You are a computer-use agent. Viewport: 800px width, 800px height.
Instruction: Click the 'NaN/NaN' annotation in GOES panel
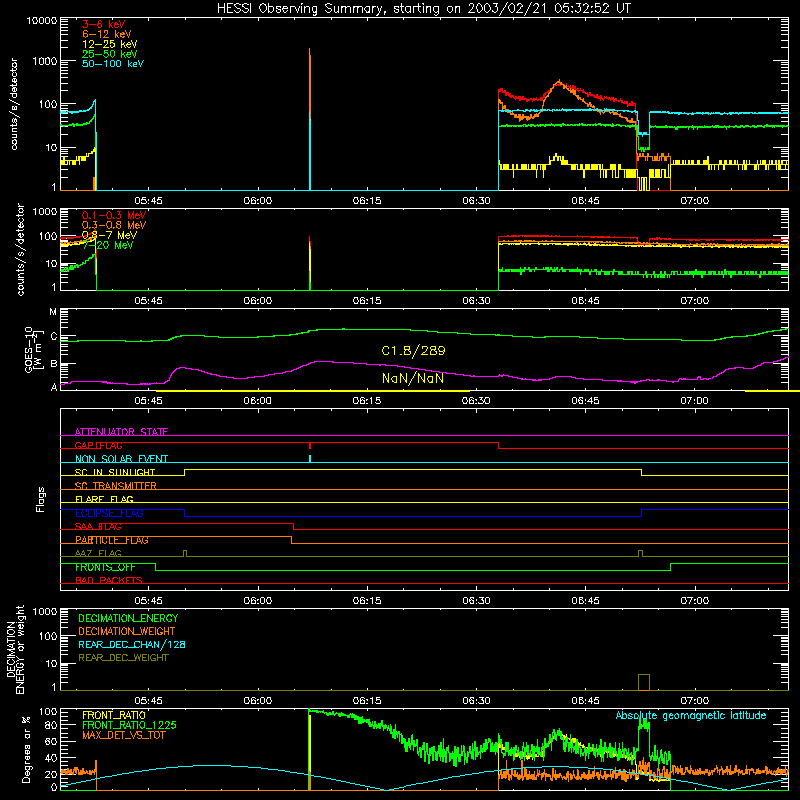point(413,378)
